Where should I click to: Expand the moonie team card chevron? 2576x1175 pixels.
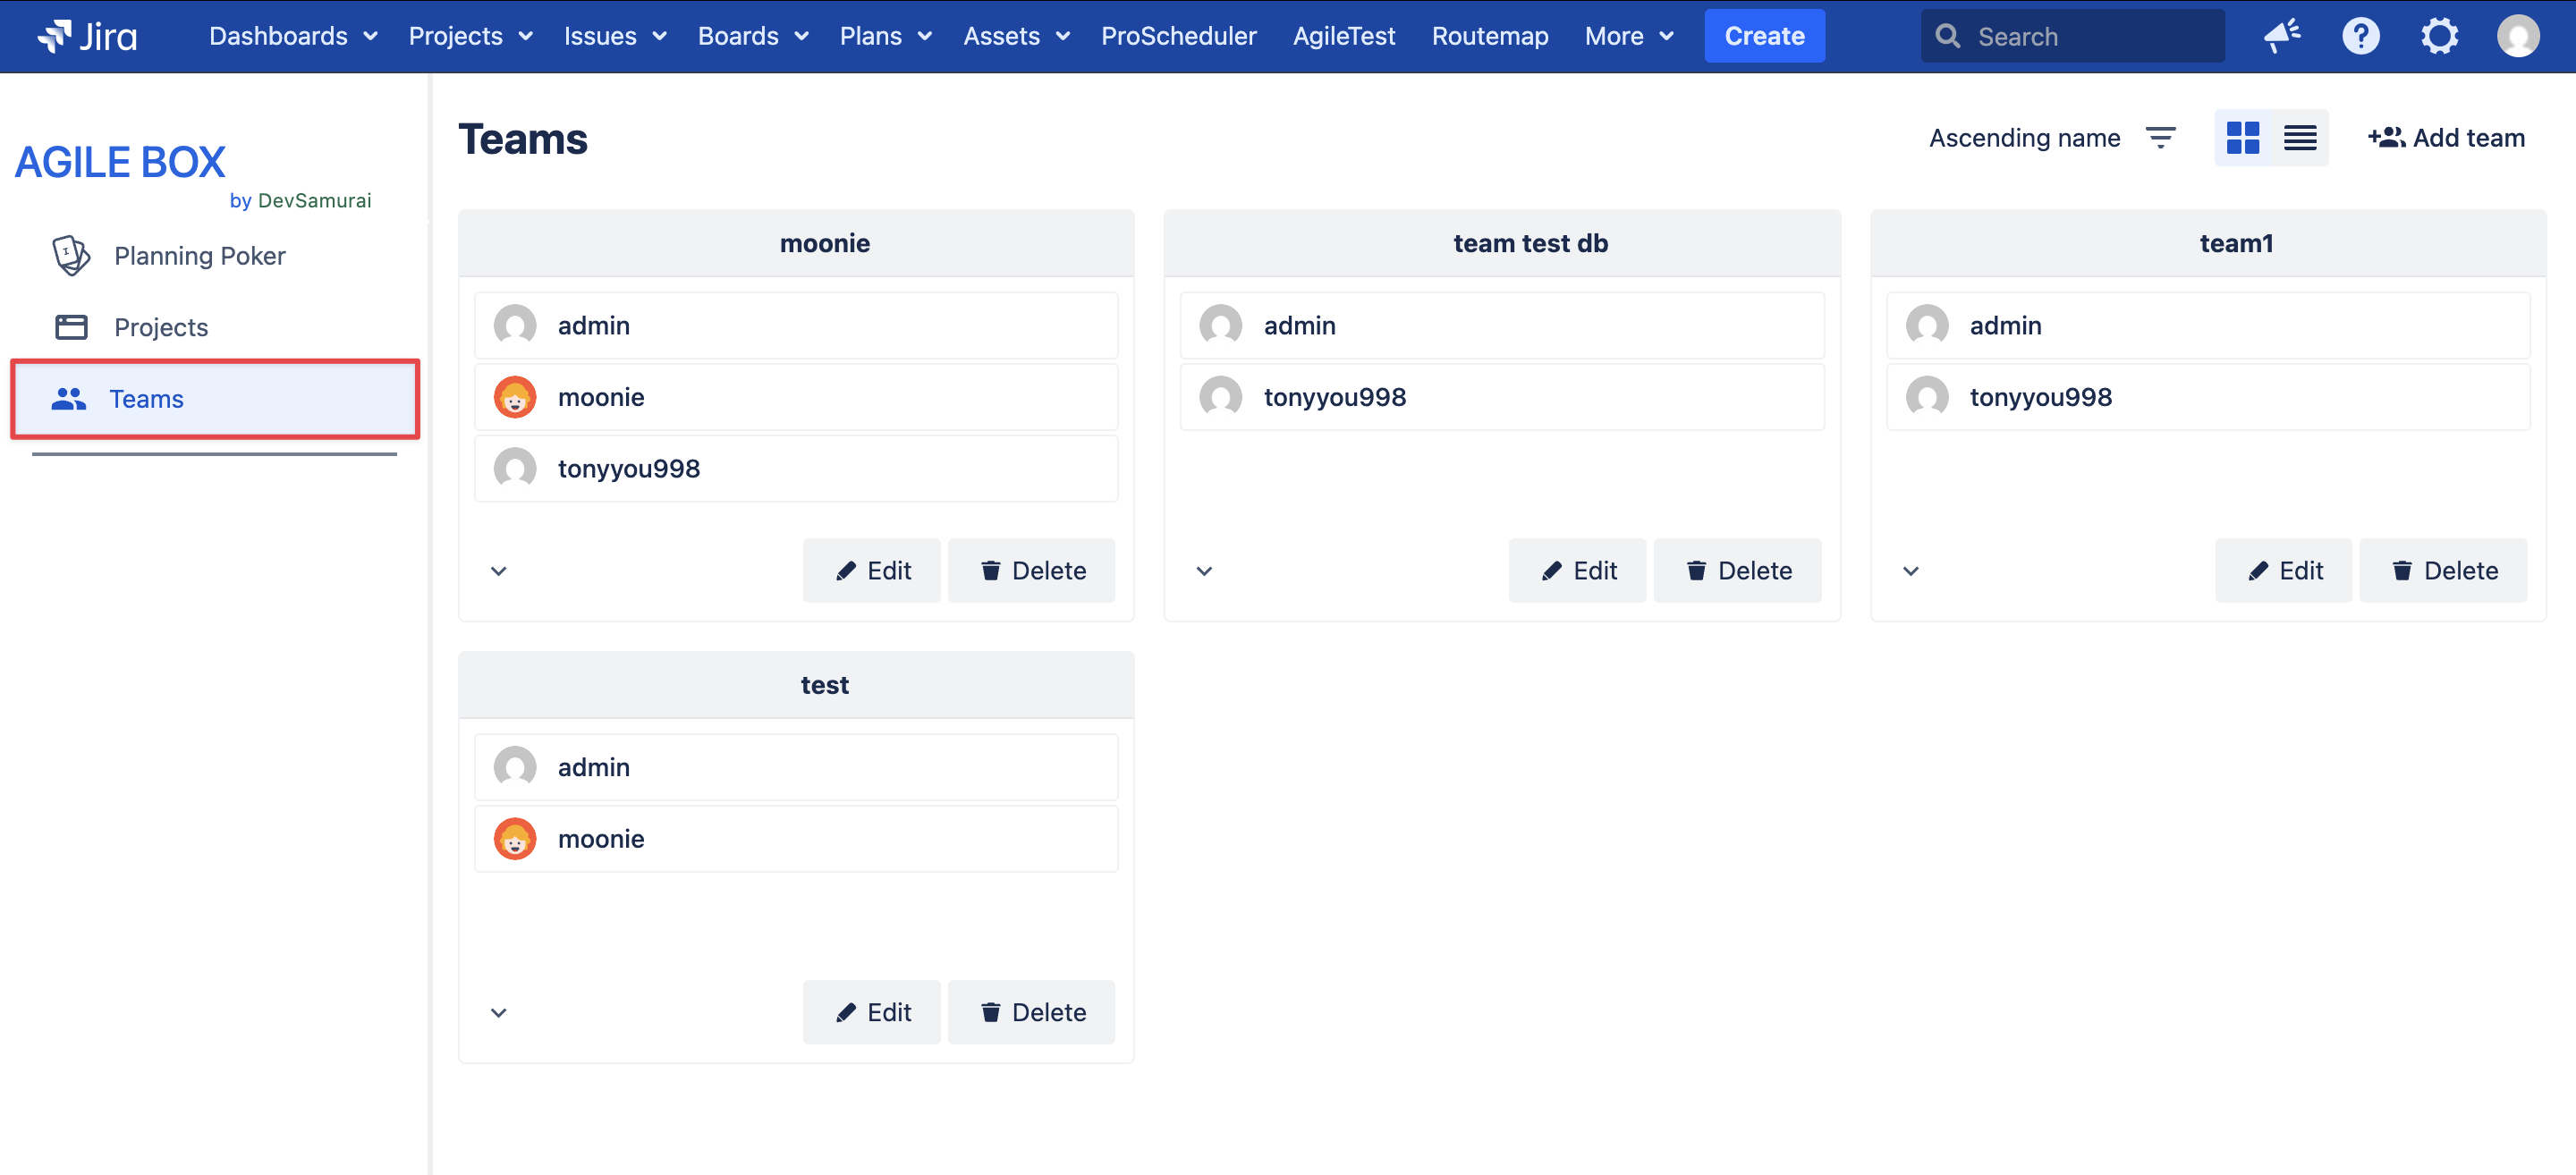coord(499,571)
